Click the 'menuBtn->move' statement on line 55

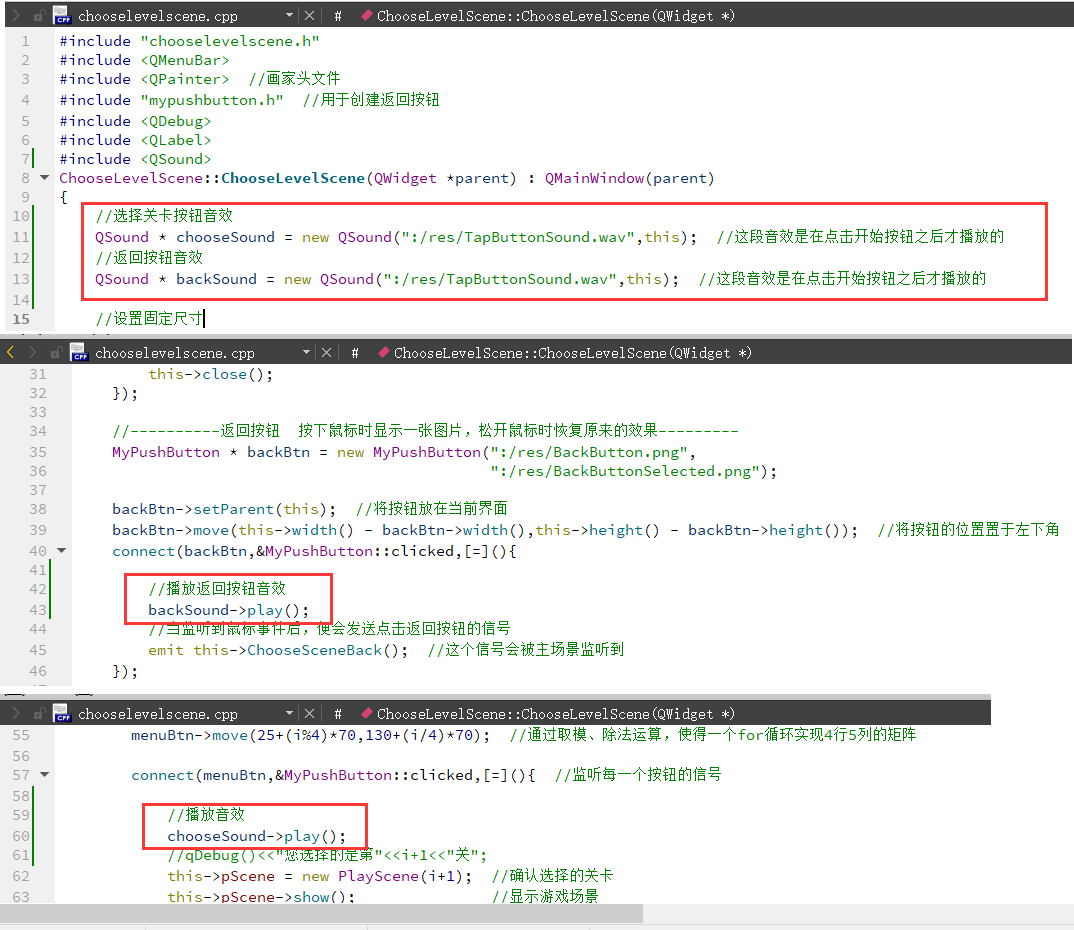(x=311, y=735)
